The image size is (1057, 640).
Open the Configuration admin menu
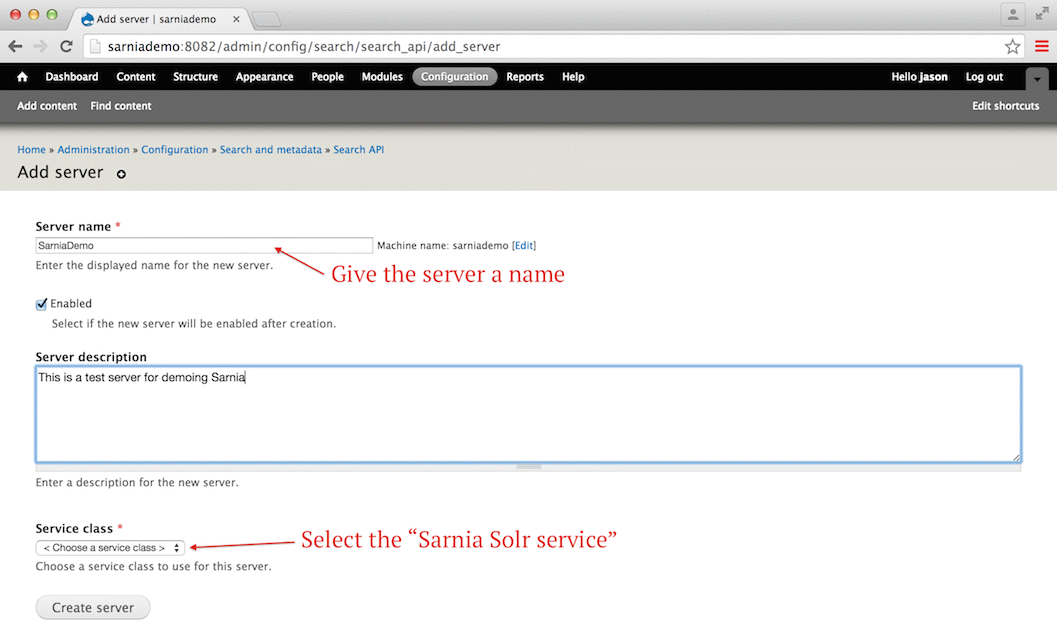[x=454, y=77]
